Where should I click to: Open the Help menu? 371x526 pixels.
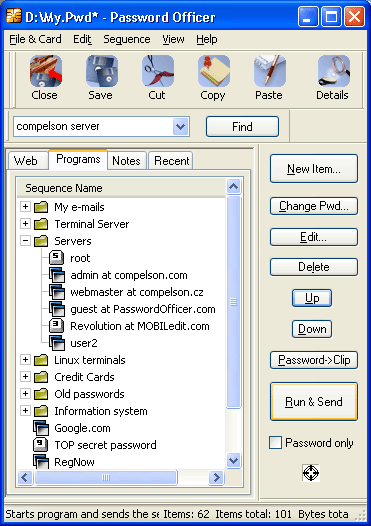(207, 39)
